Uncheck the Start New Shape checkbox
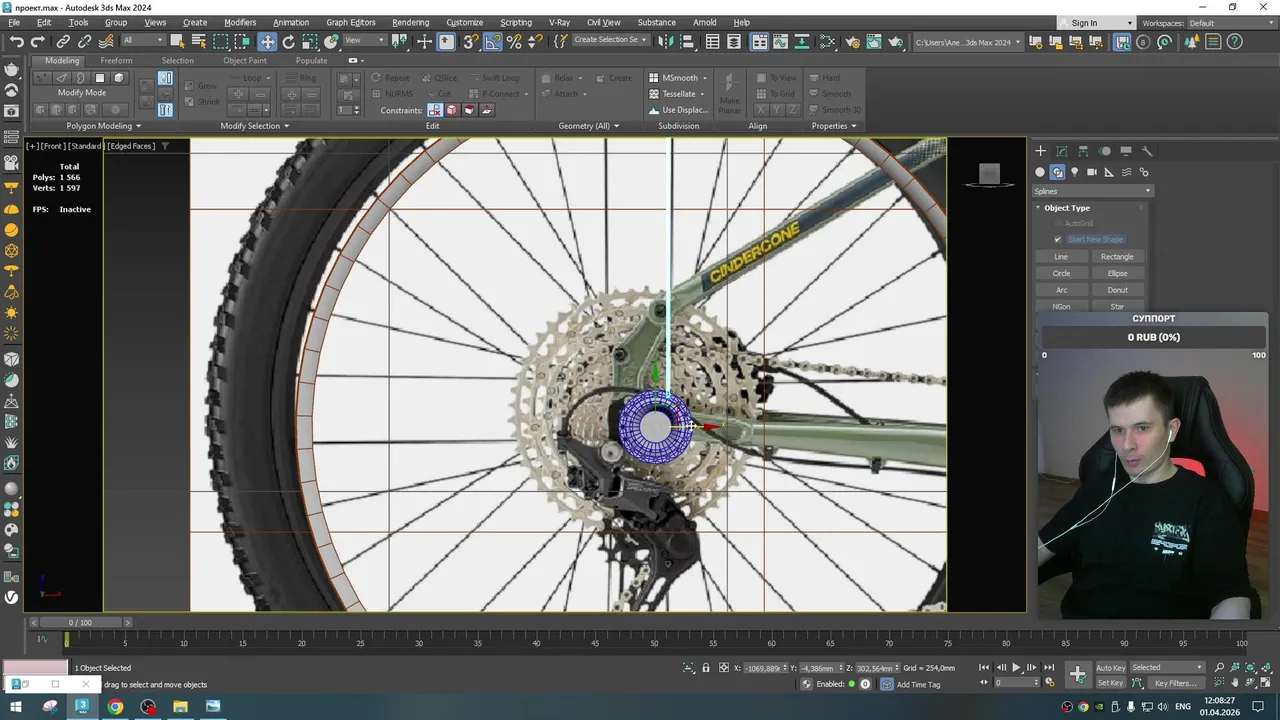Image resolution: width=1280 pixels, height=720 pixels. click(1057, 239)
